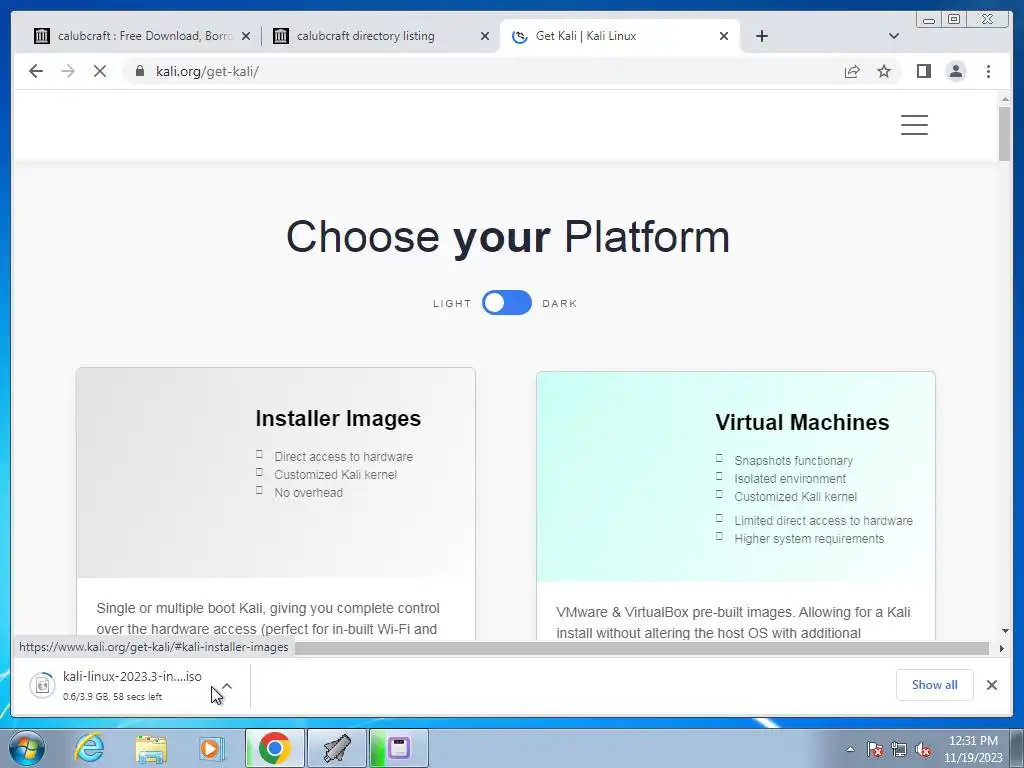The height and width of the screenshot is (768, 1024).
Task: Click the download file icon
Action: (42, 685)
